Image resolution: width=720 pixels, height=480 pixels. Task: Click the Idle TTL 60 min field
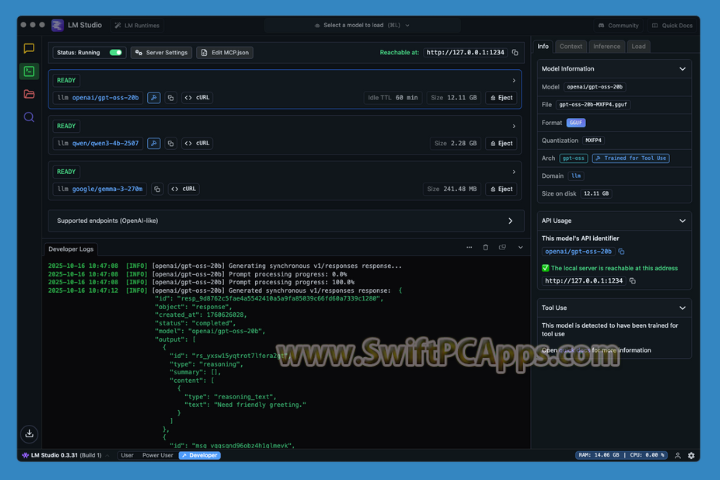(393, 97)
